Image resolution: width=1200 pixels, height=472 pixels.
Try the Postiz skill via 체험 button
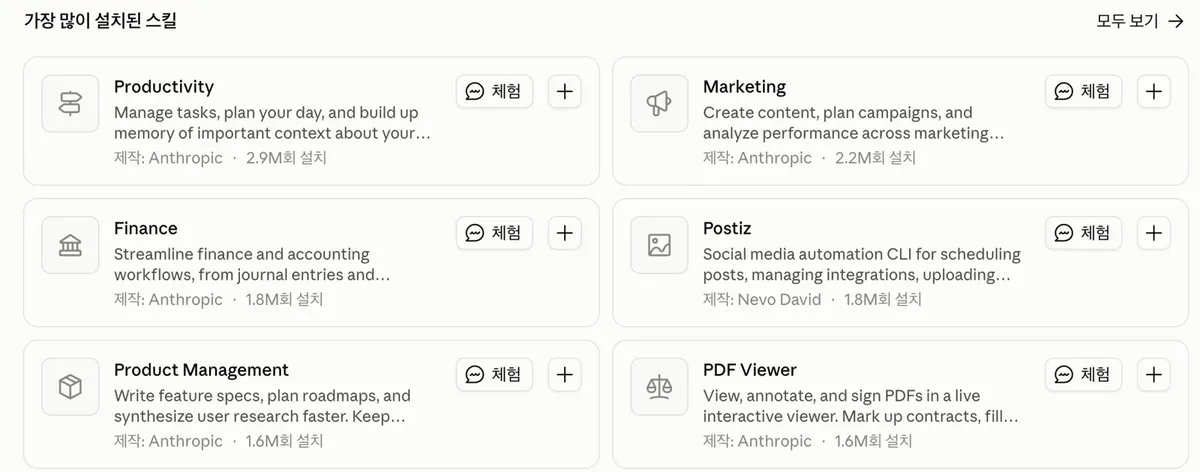(x=1083, y=233)
